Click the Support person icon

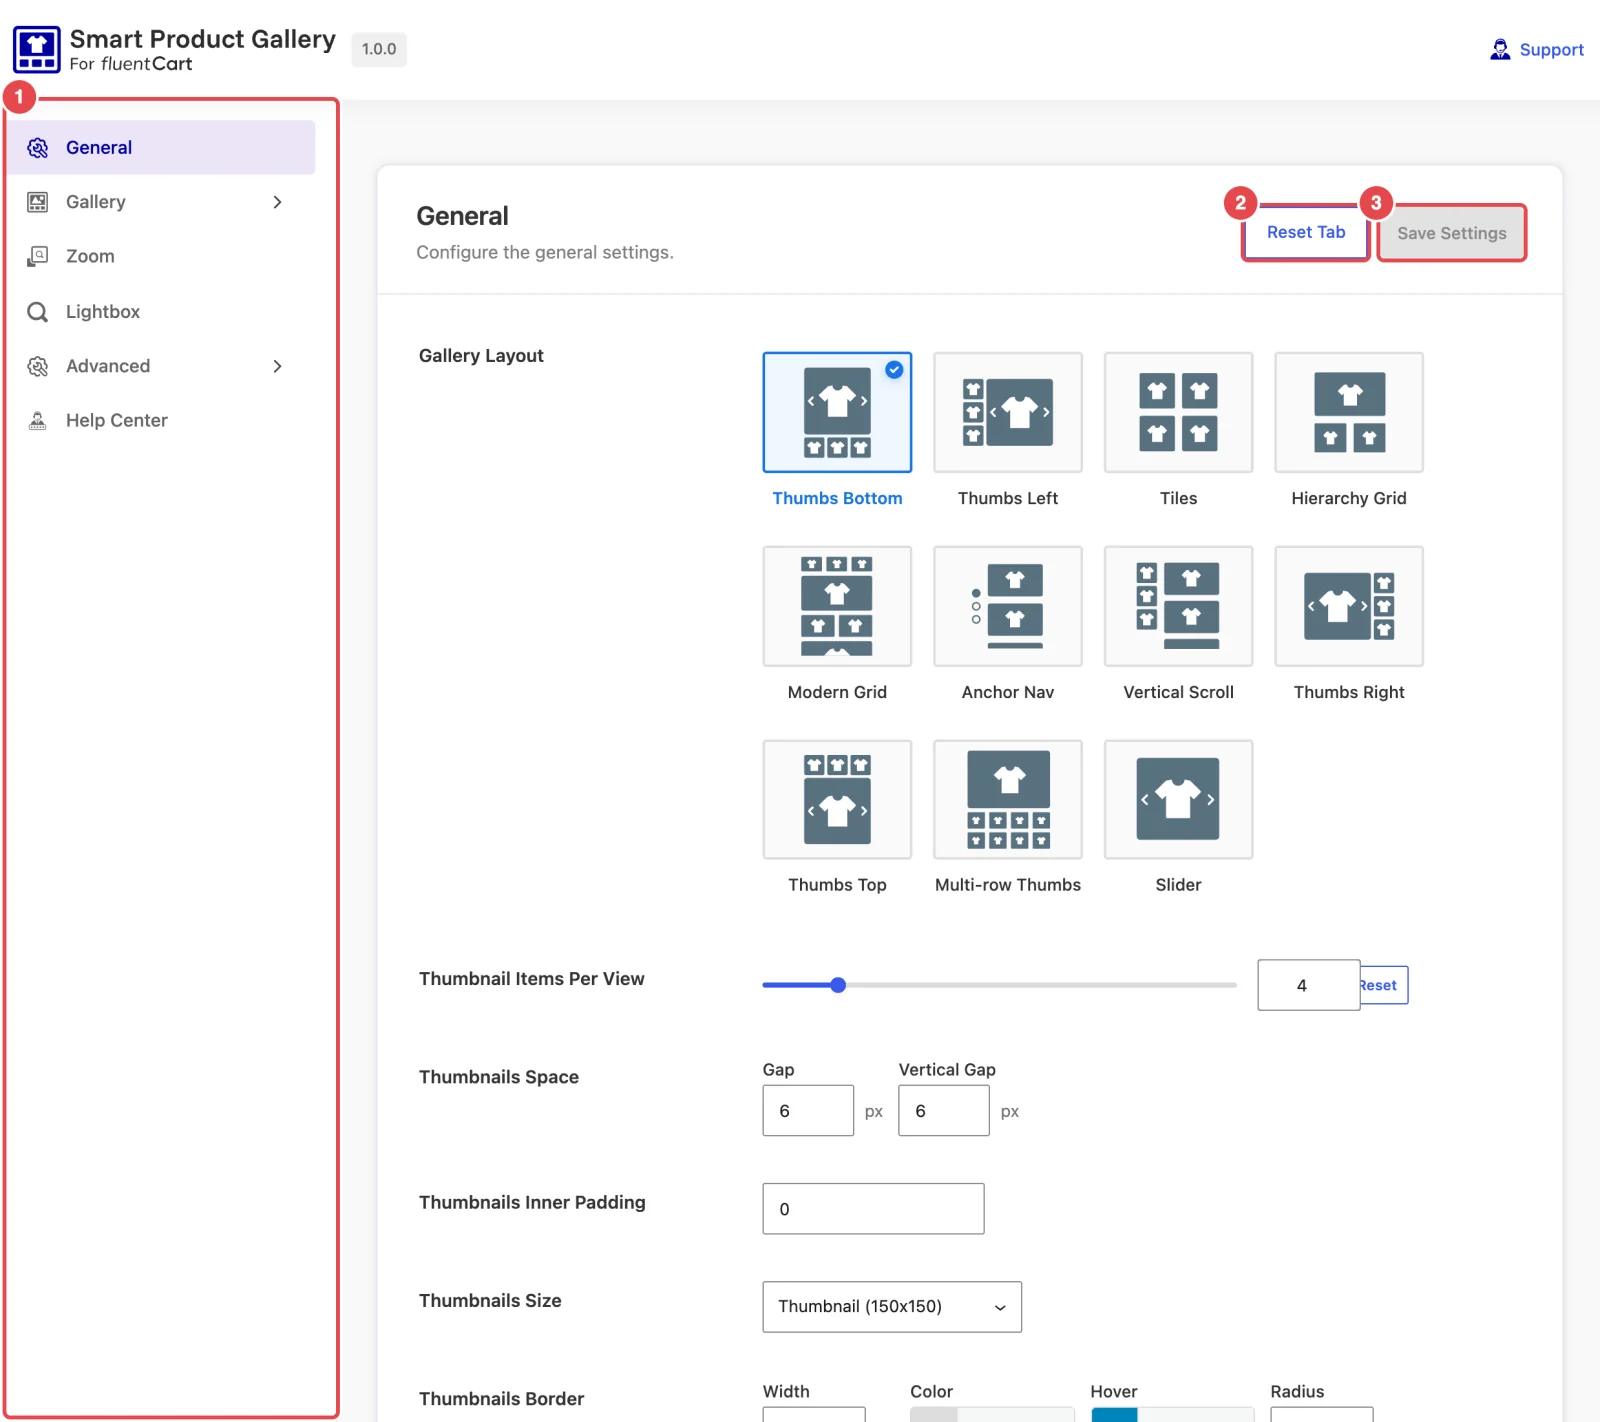1500,49
